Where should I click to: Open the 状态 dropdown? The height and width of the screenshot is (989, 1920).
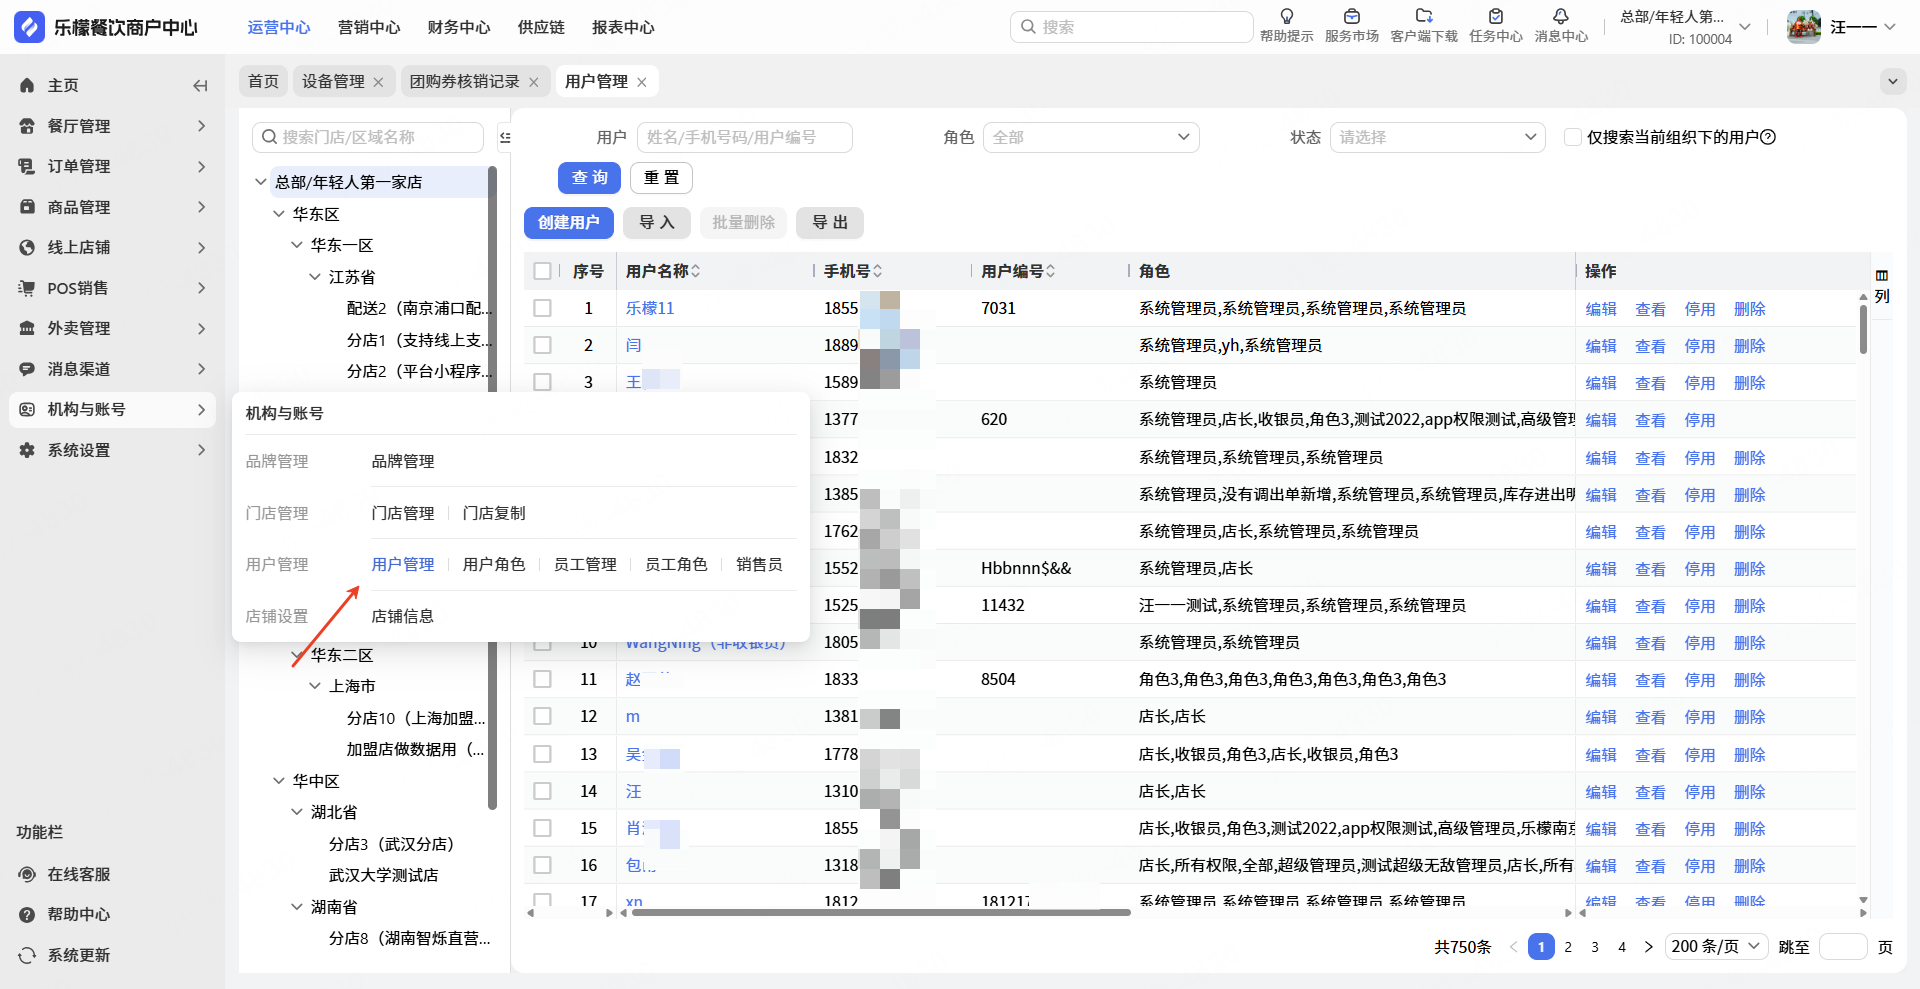click(x=1437, y=137)
